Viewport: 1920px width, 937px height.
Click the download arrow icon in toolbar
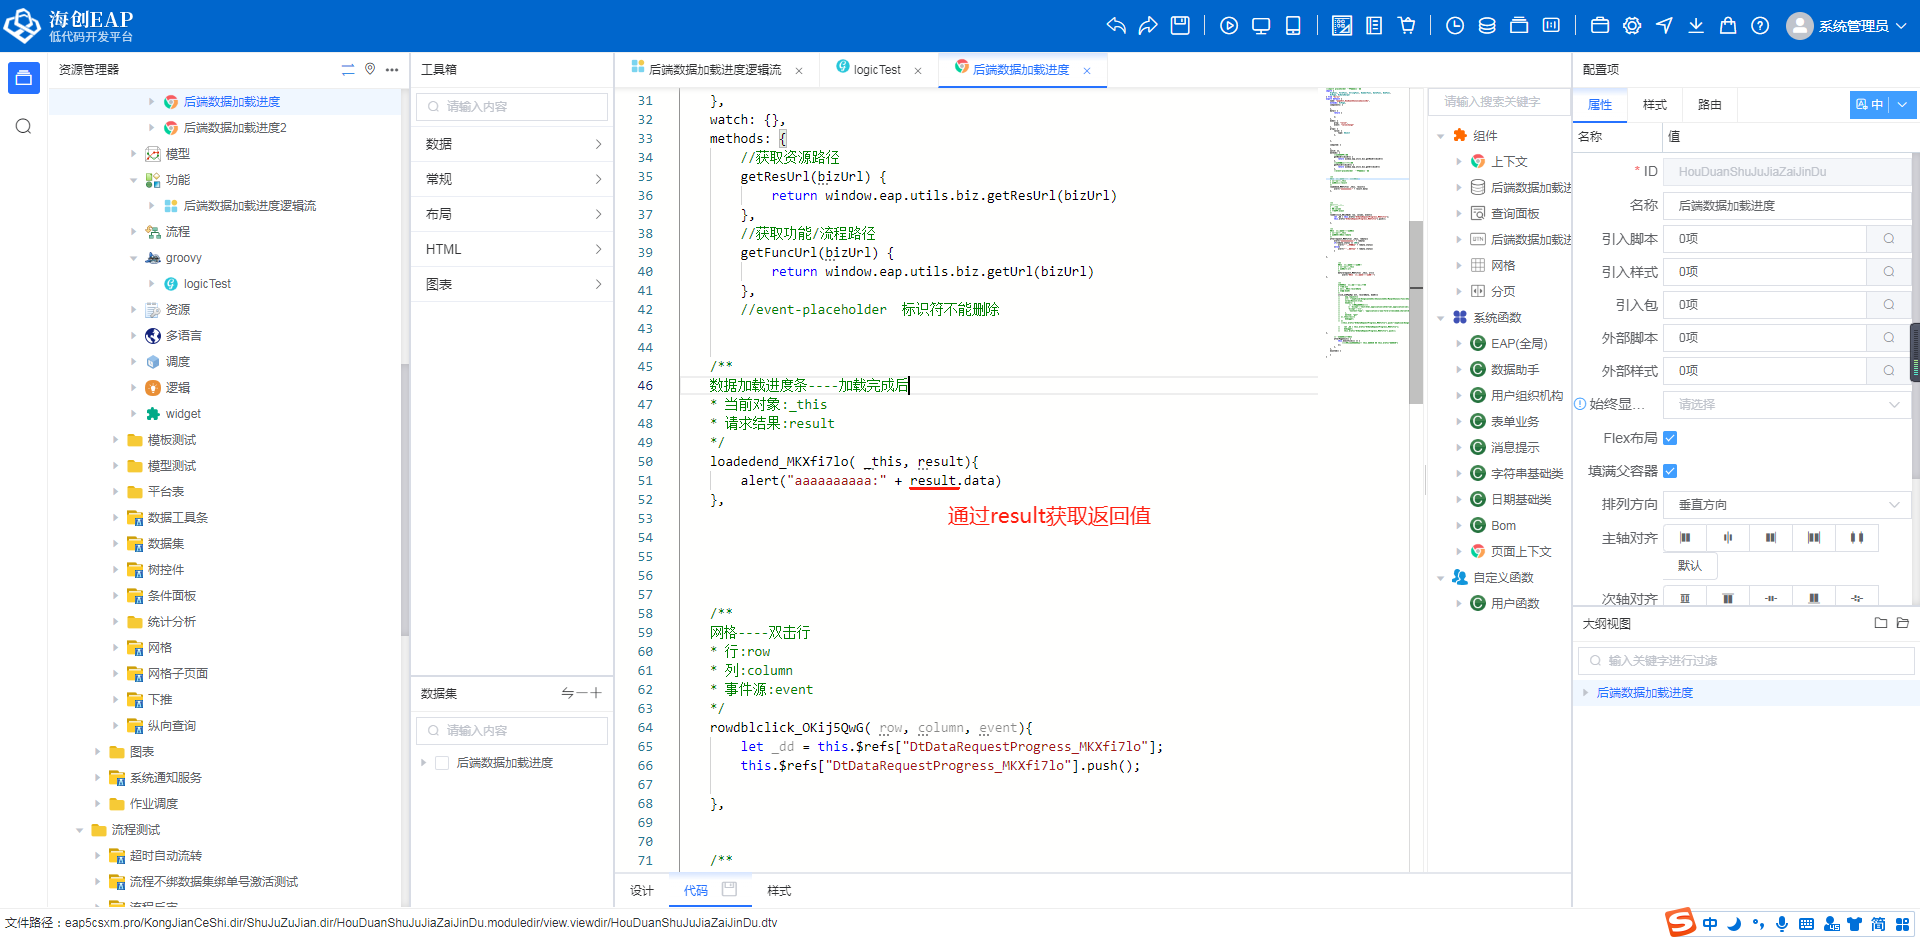[1696, 26]
